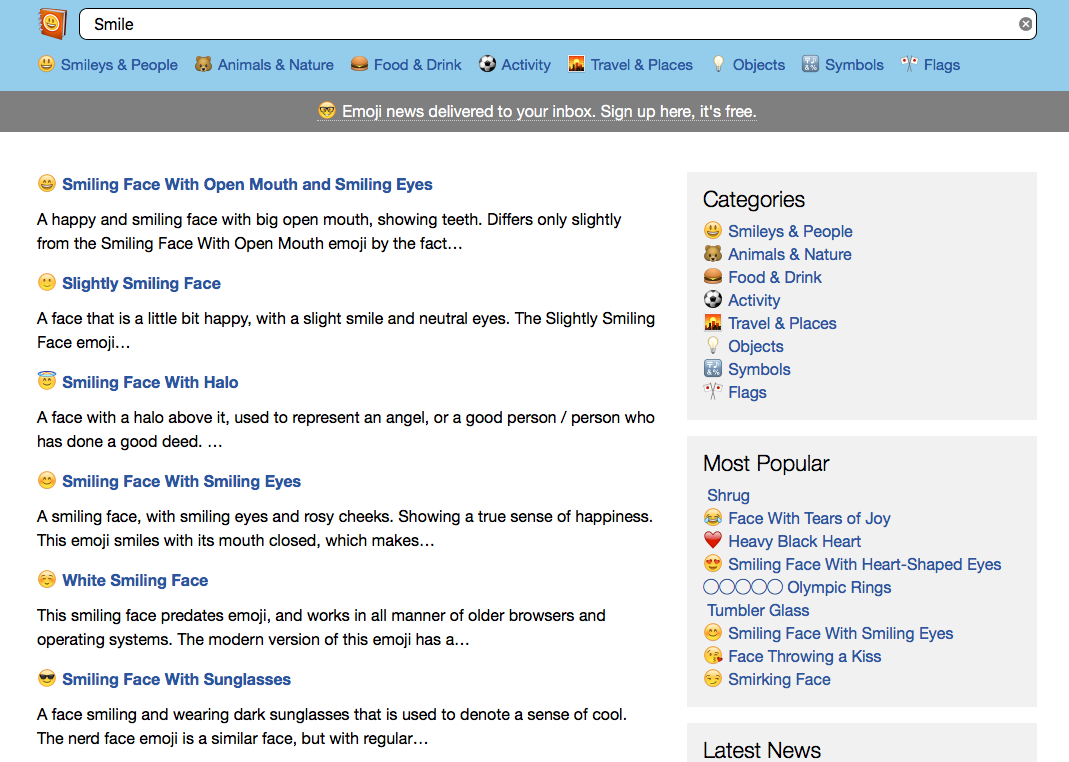The width and height of the screenshot is (1069, 762).
Task: Open Food & Drink in top navigation
Action: click(x=417, y=65)
